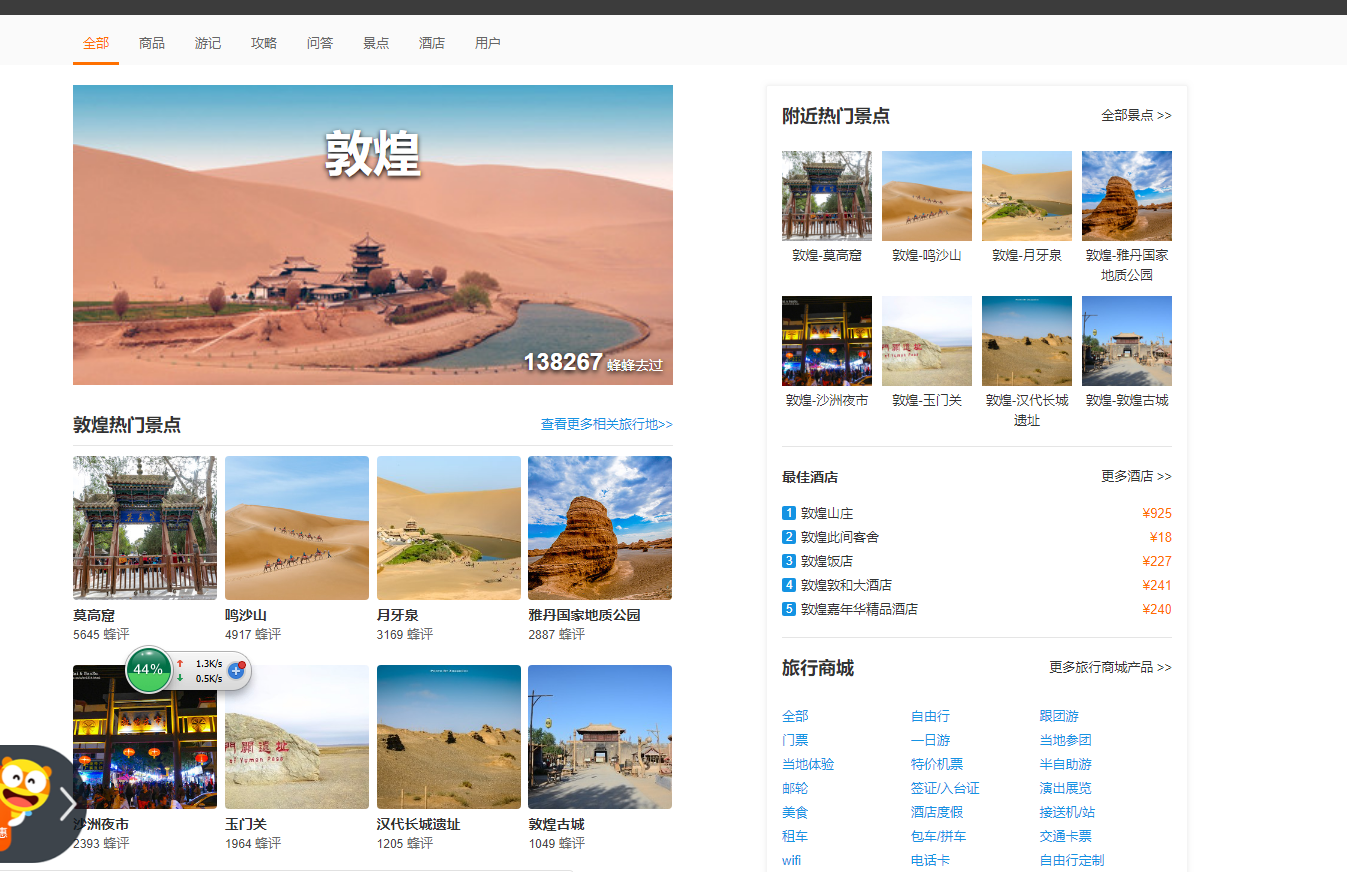The image size is (1347, 872).
Task: Open the 雅丹国家地质公园 photo under 敦煌热门景点
Action: 600,528
